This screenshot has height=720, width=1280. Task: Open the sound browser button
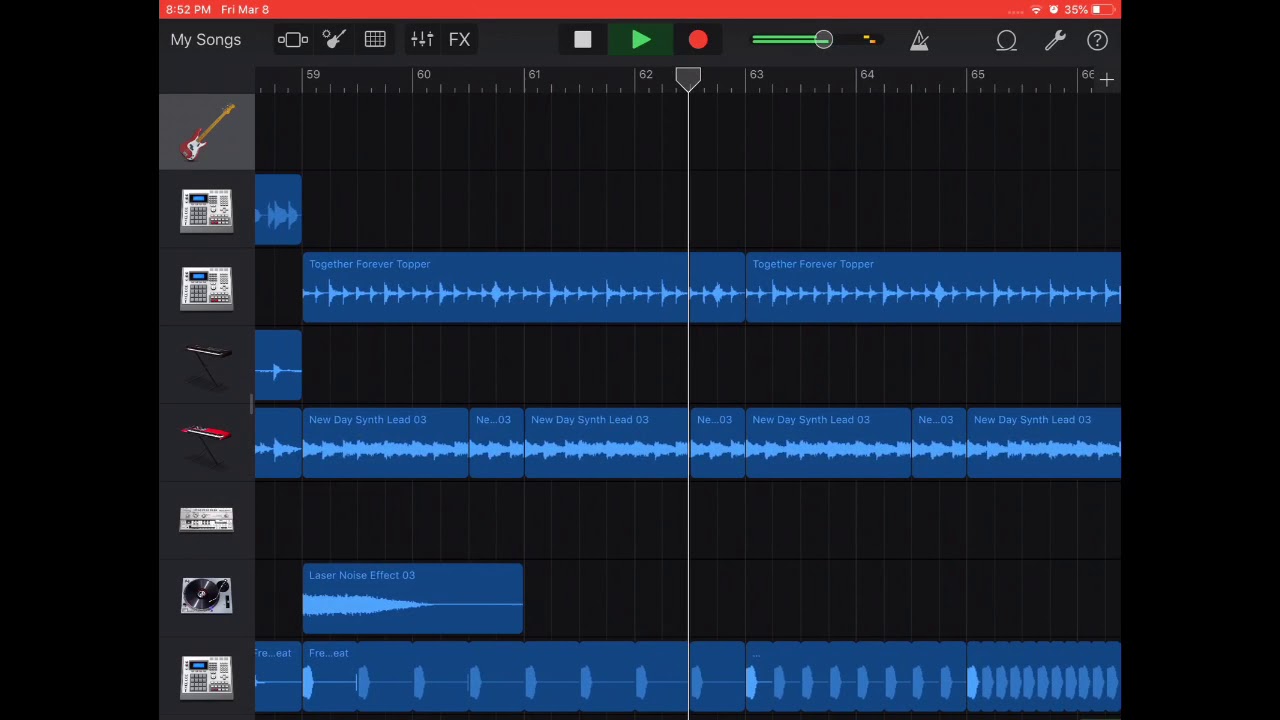292,40
